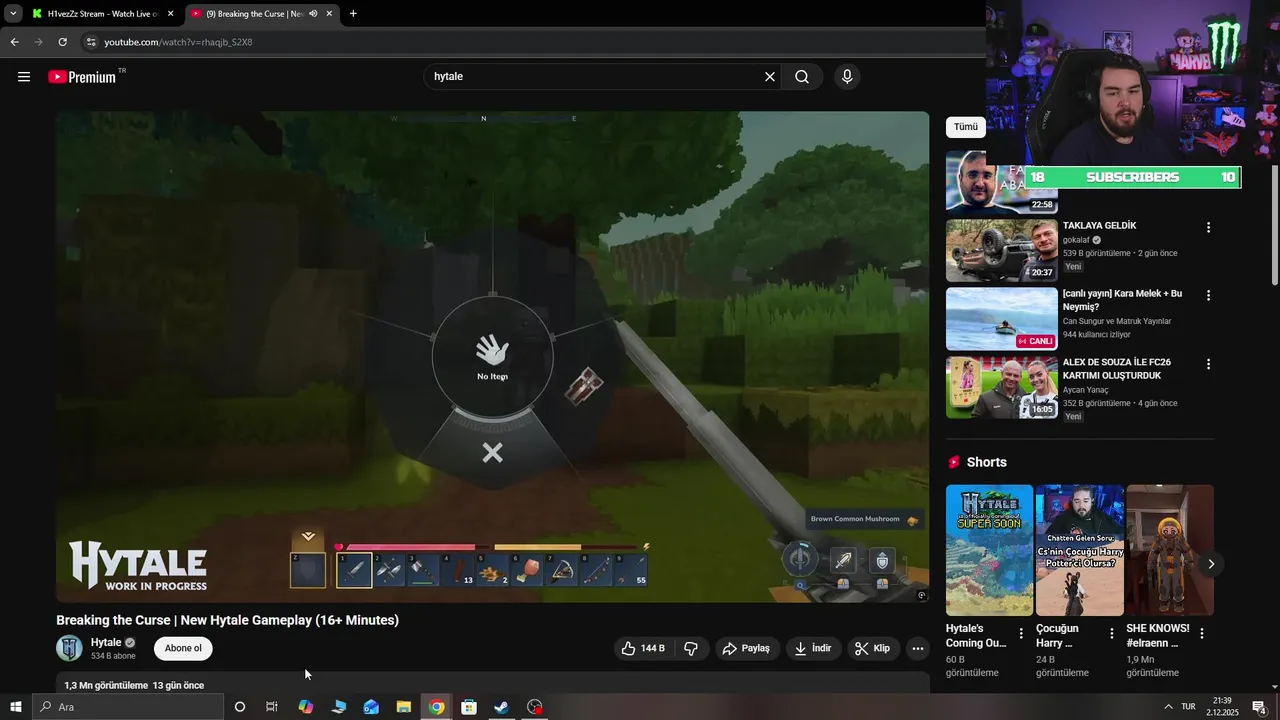Viewport: 1280px width, 720px height.
Task: Mute the Breaking the Curse tab audio
Action: click(x=313, y=14)
